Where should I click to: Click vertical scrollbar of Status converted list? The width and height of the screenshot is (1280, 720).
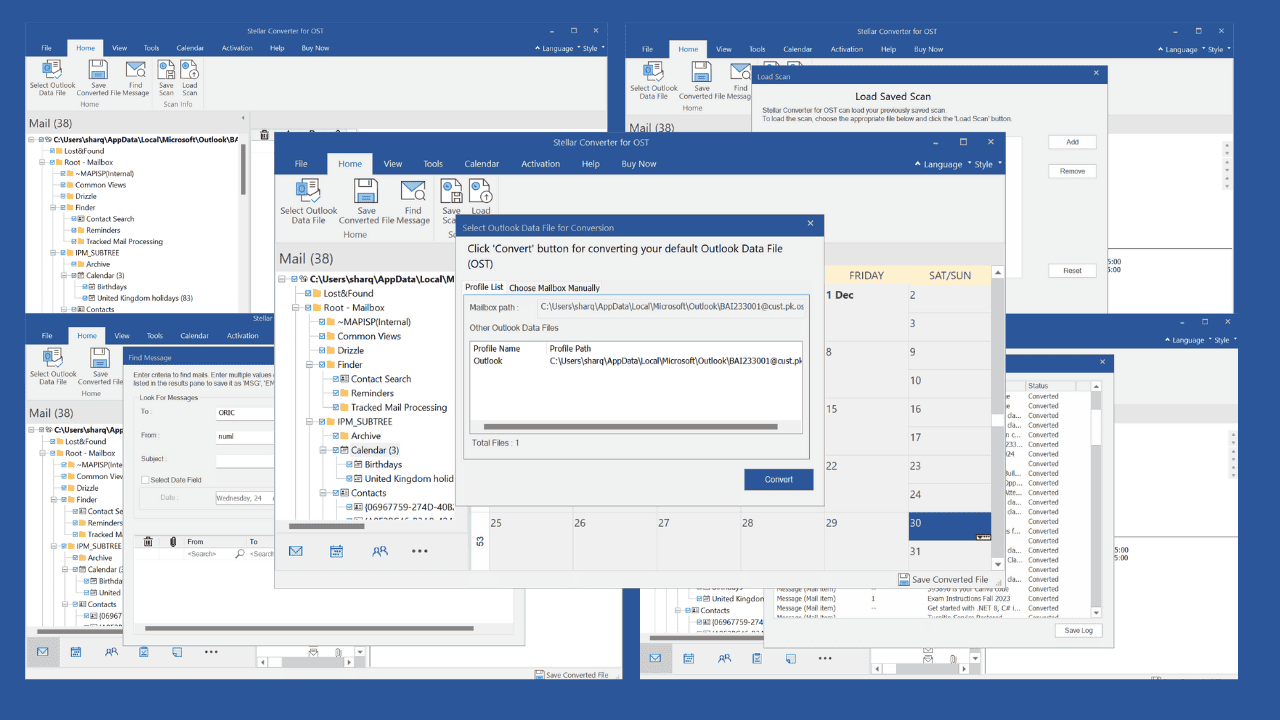tap(1096, 500)
